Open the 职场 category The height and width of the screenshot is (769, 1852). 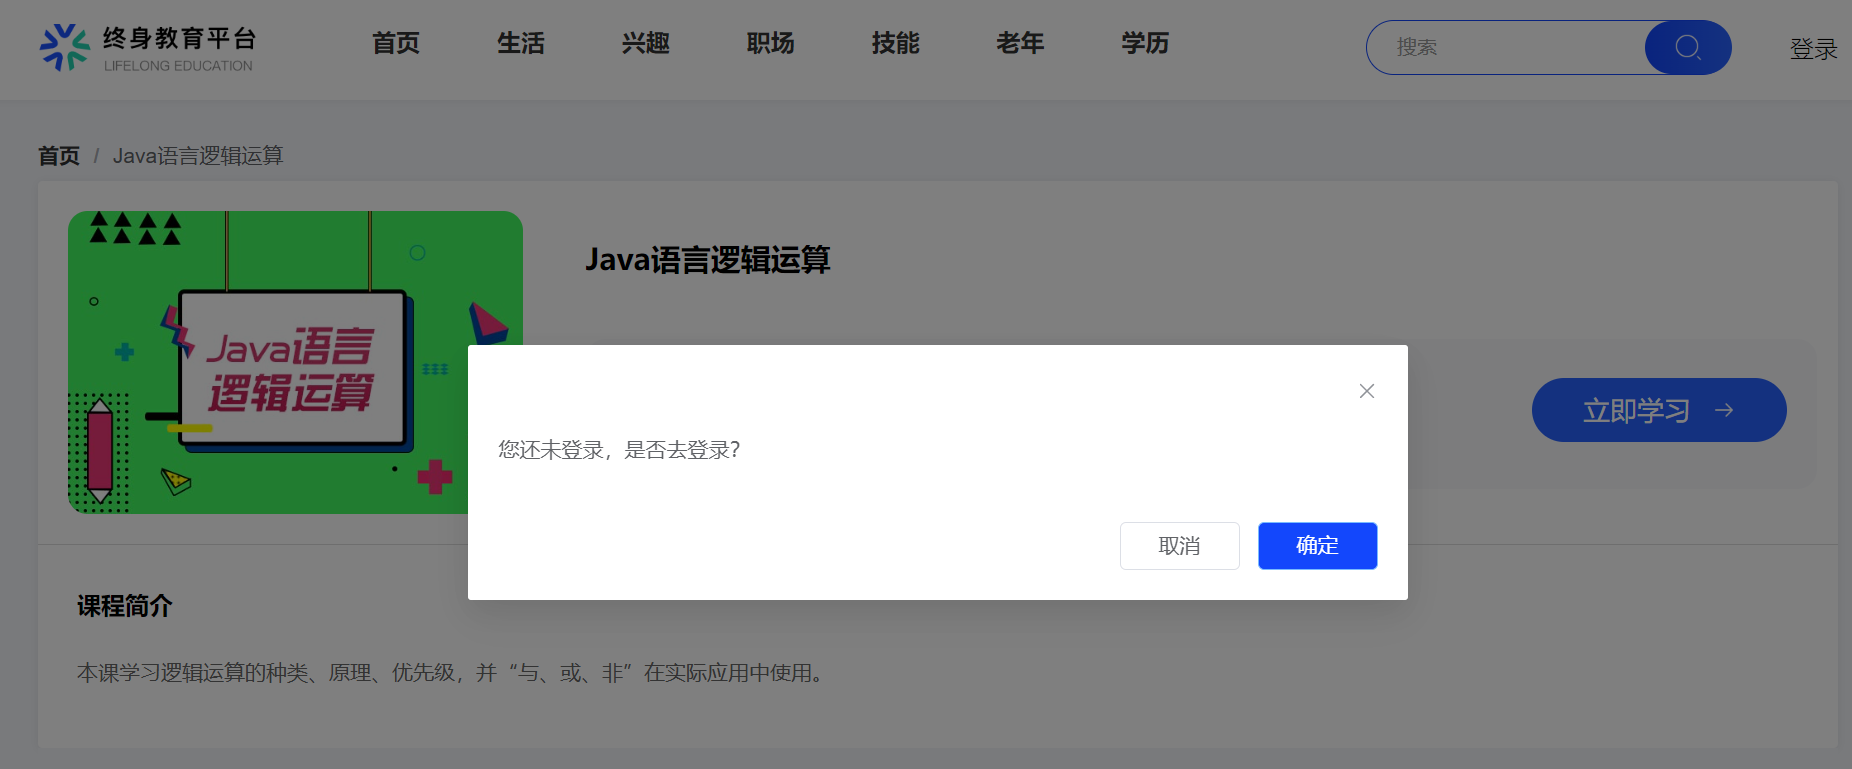coord(771,44)
